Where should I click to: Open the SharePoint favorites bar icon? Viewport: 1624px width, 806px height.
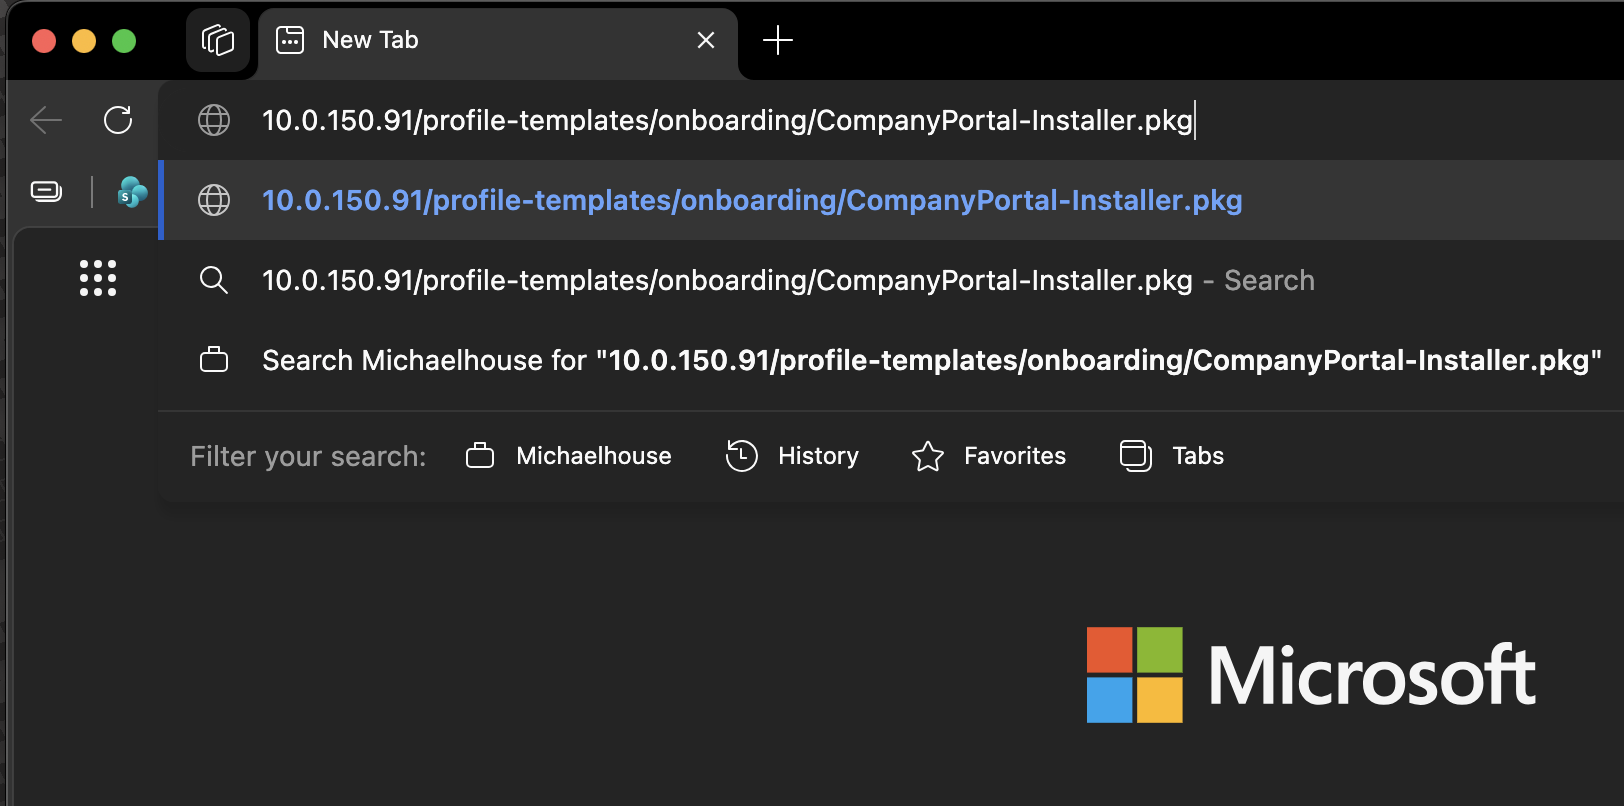tap(132, 191)
